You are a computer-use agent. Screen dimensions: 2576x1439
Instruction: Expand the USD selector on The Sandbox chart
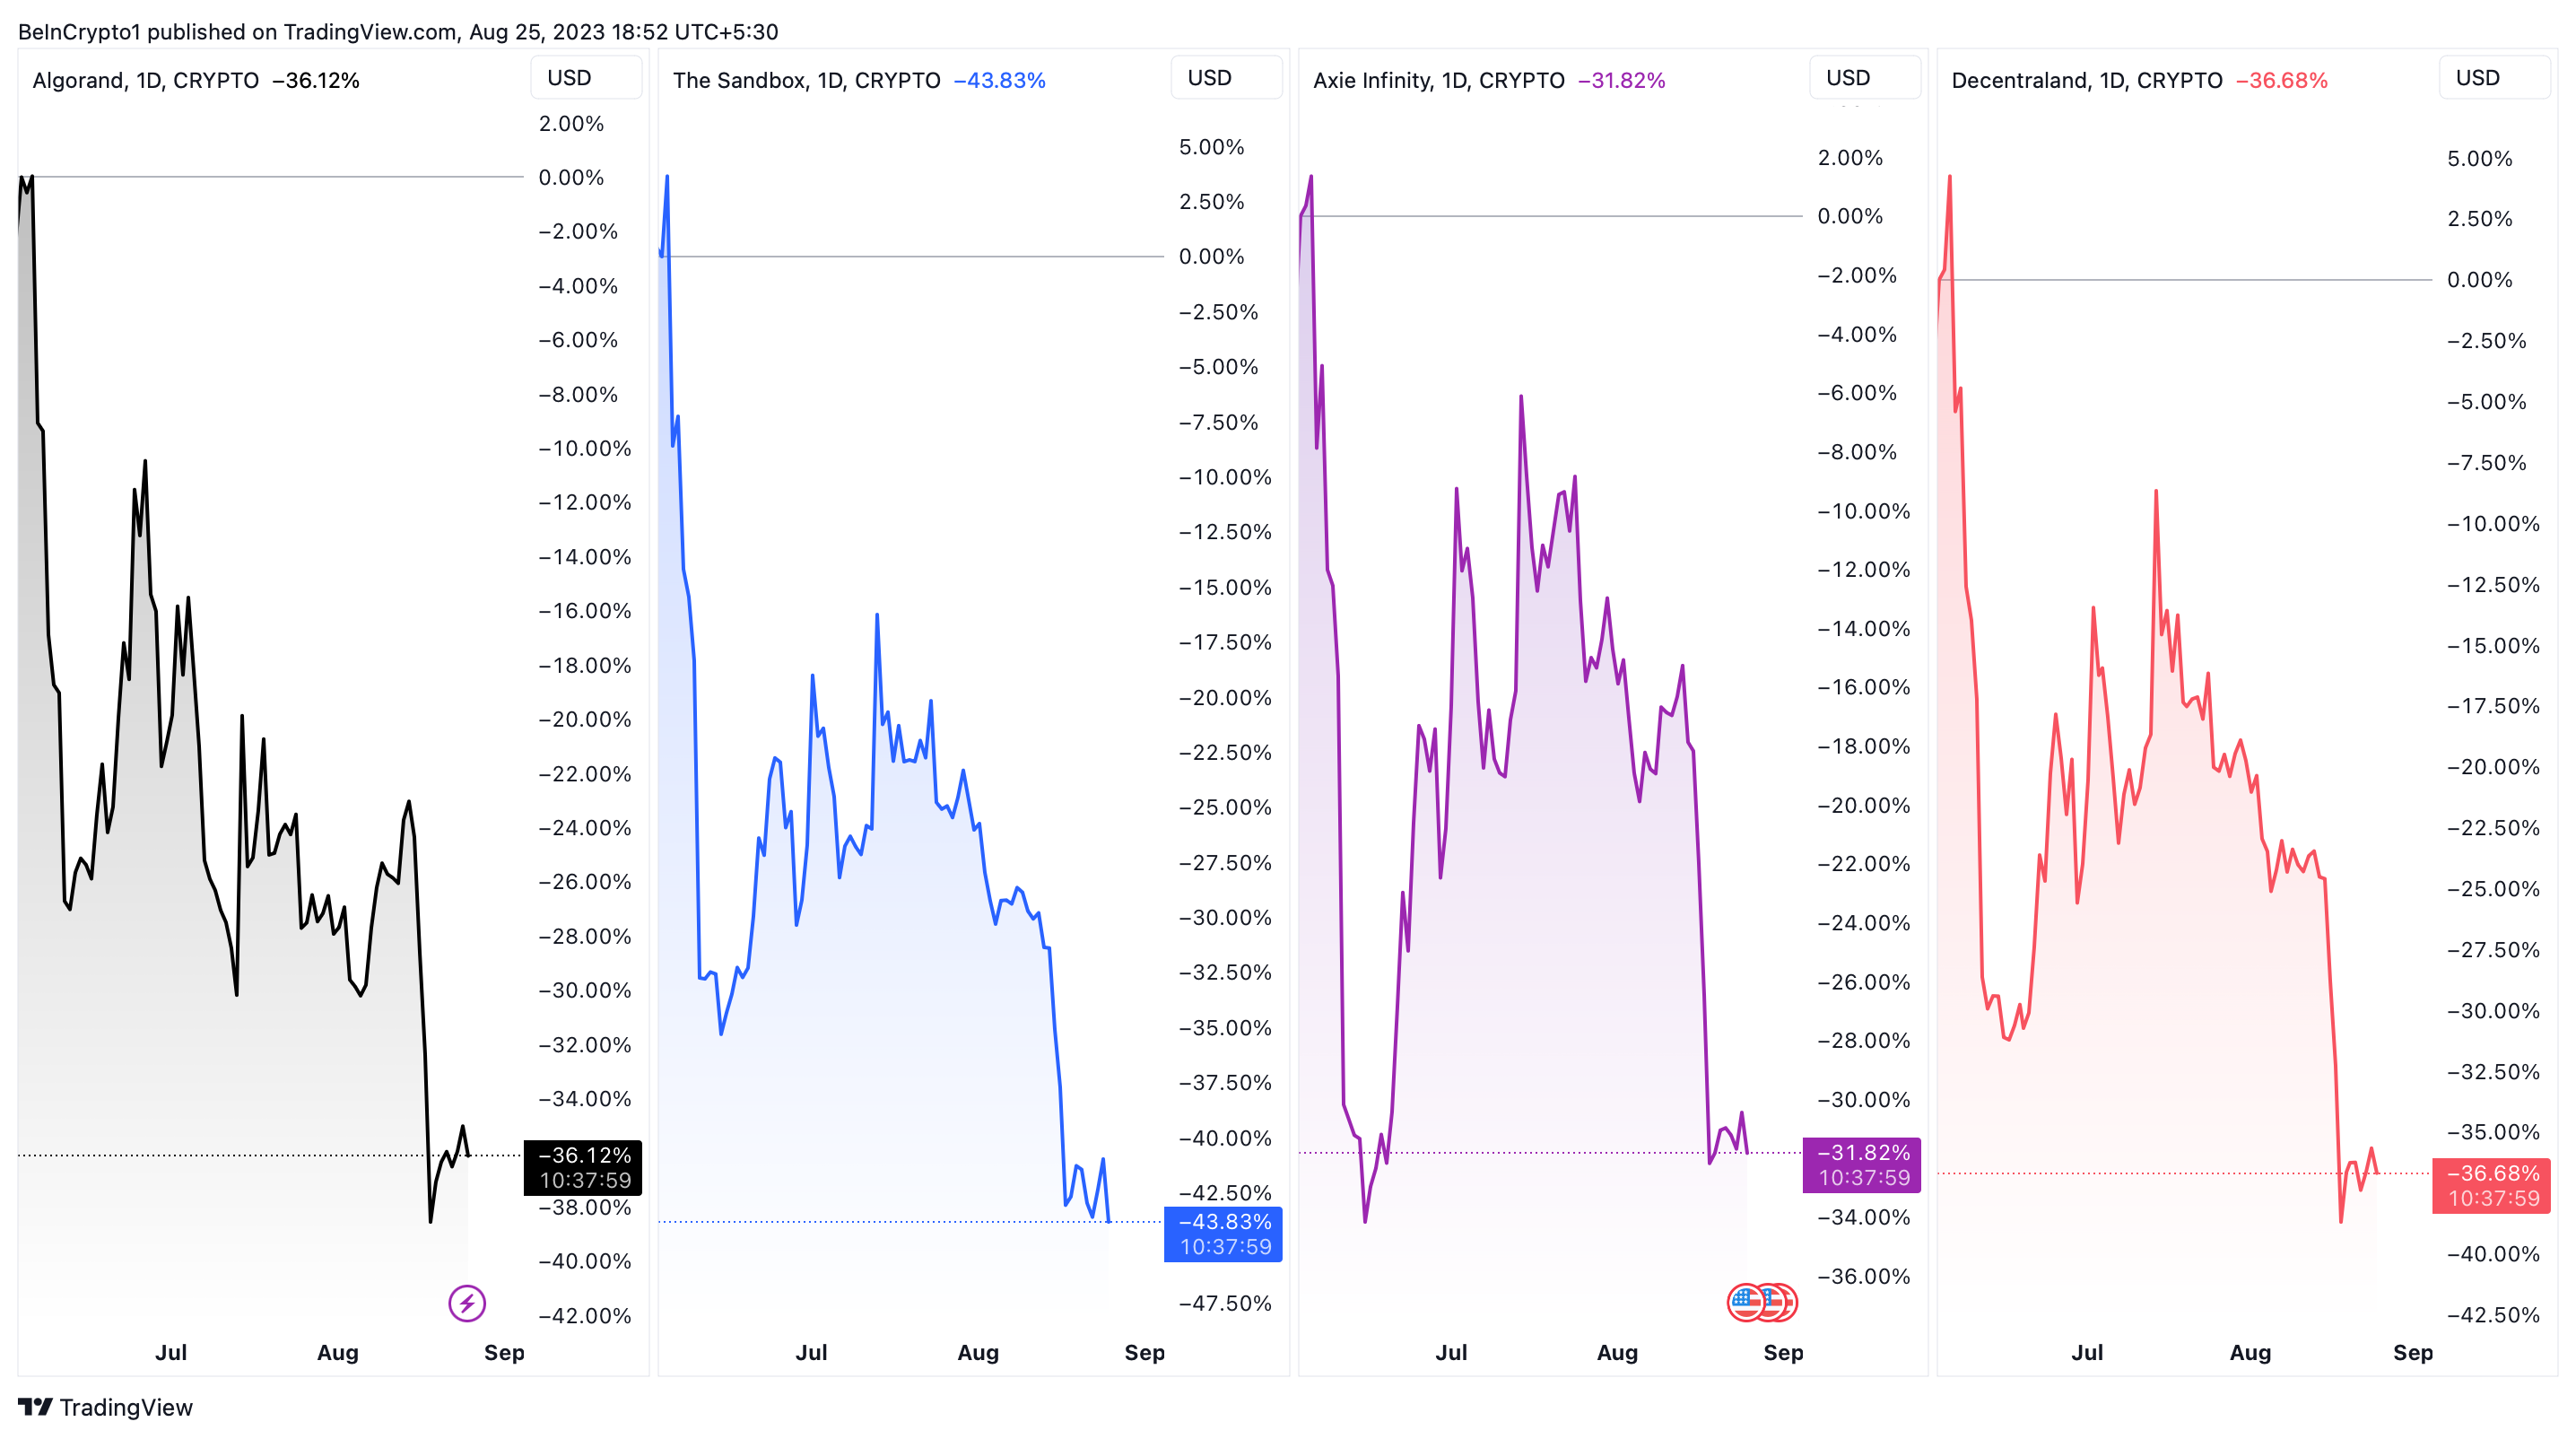pyautogui.click(x=1226, y=78)
